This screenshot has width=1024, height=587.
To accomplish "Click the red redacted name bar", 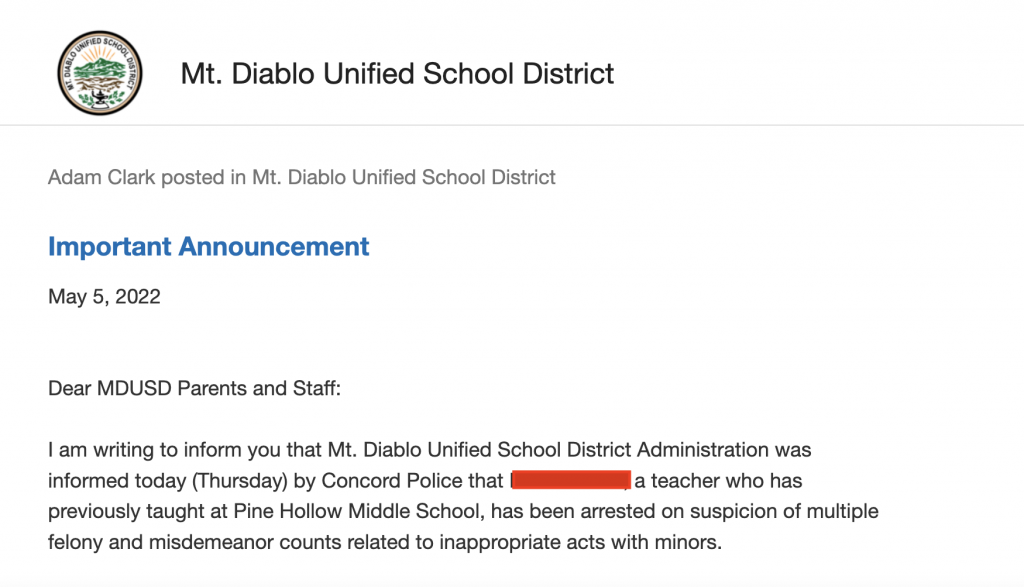I will pyautogui.click(x=570, y=481).
